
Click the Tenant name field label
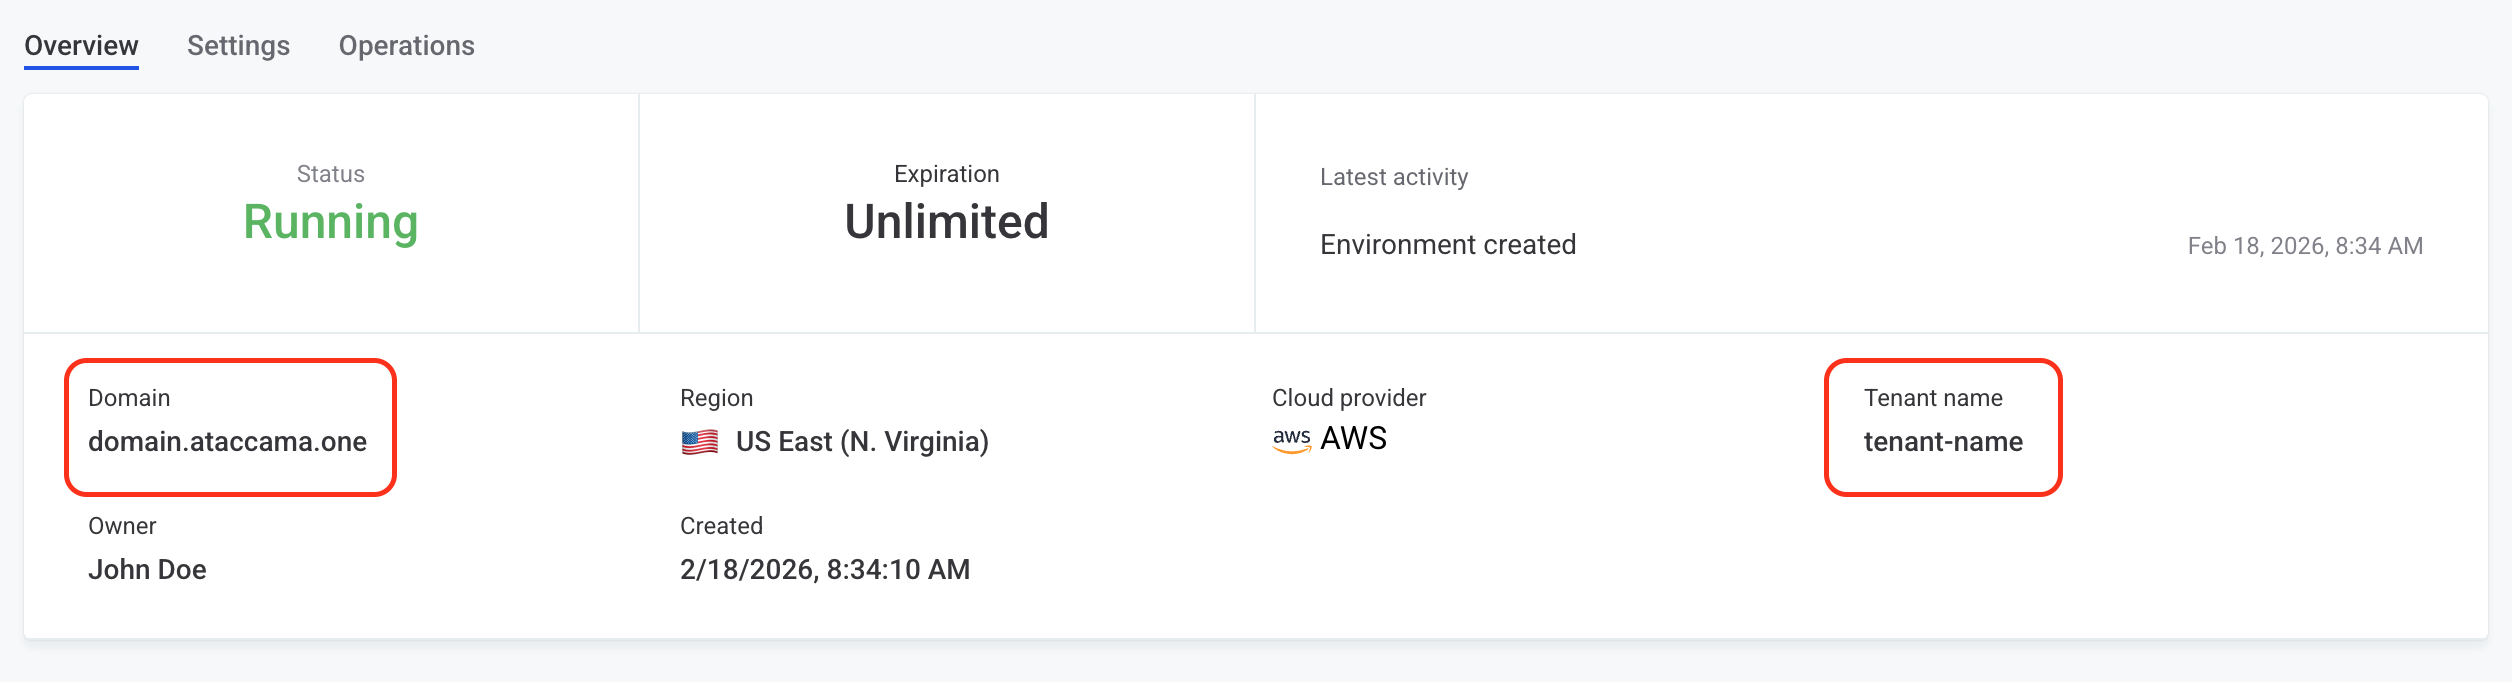(x=1933, y=398)
